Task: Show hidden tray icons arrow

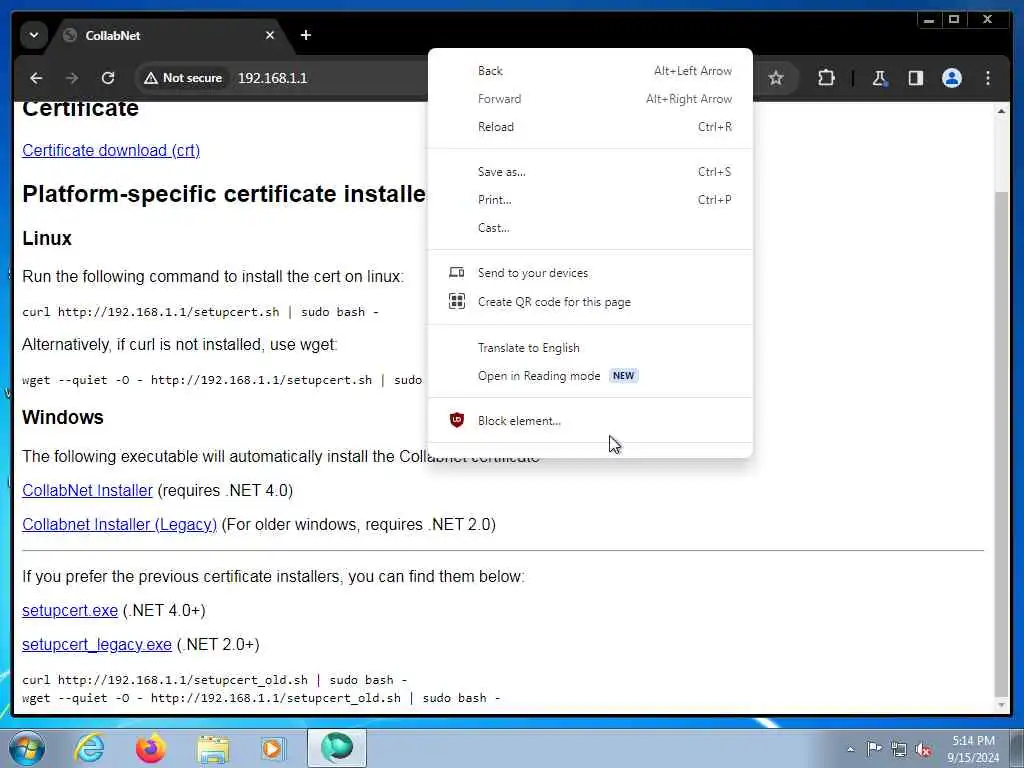Action: (x=850, y=750)
